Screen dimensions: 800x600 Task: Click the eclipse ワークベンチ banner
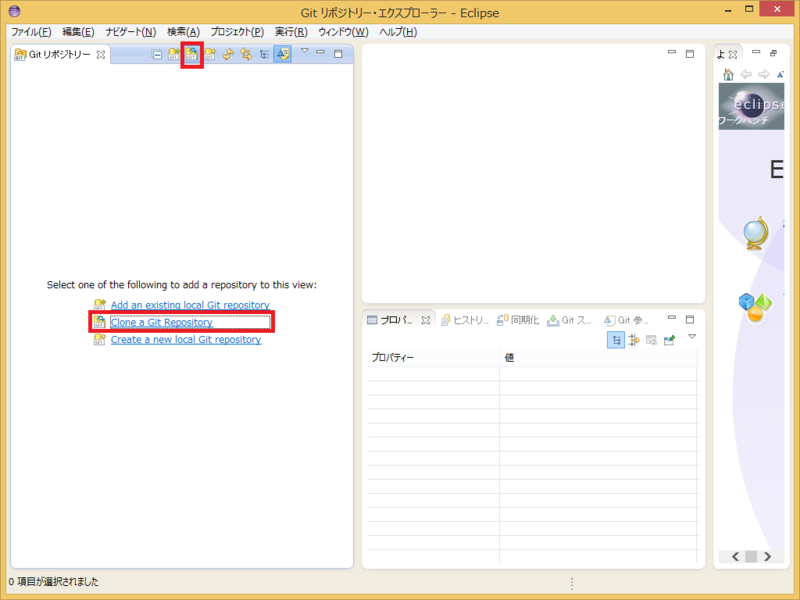click(x=751, y=106)
